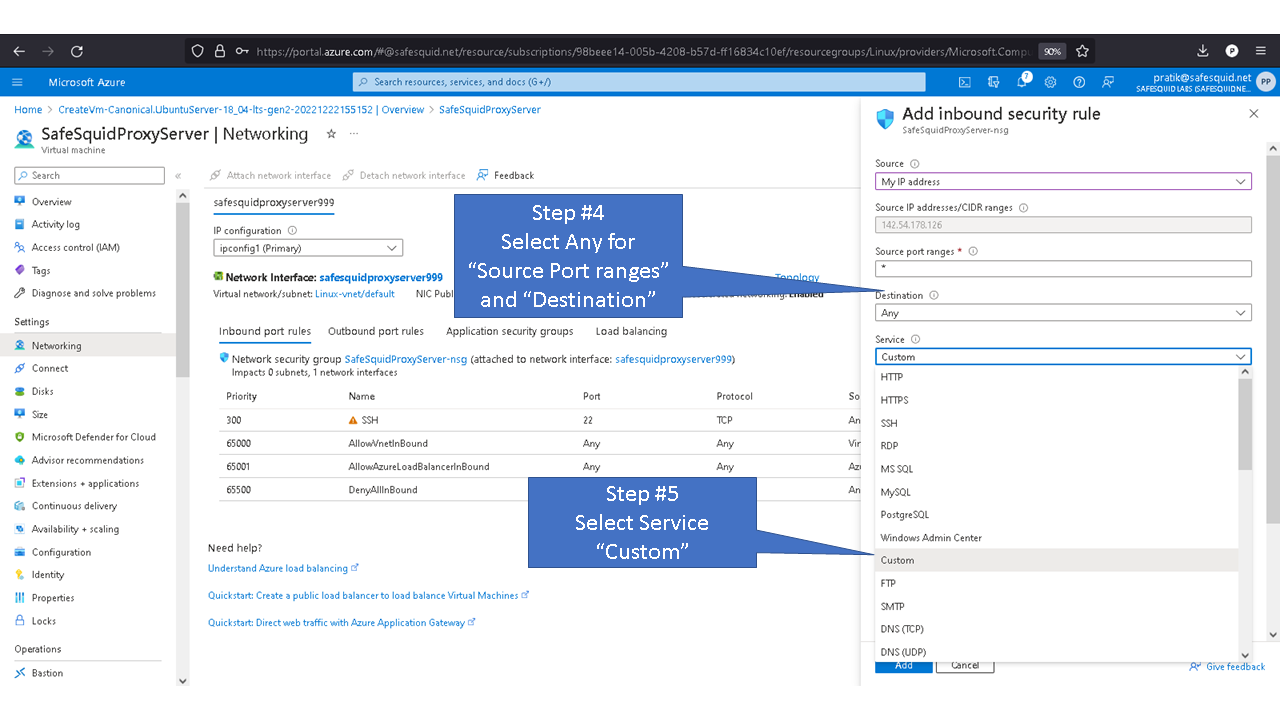Screen dimensions: 1280x720
Task: Select Custom in the Service list
Action: (x=1056, y=560)
